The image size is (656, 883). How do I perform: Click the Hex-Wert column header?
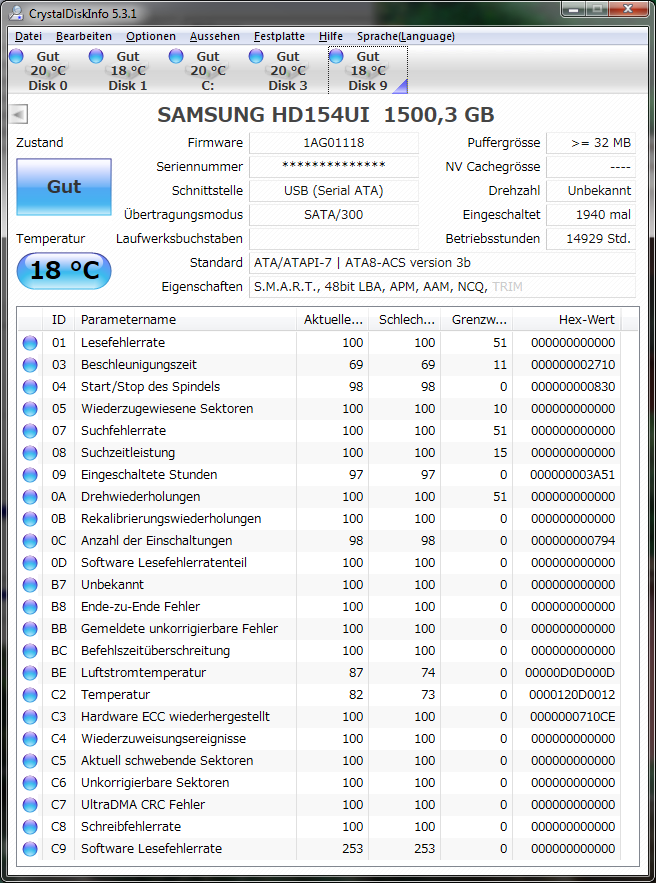pos(567,320)
